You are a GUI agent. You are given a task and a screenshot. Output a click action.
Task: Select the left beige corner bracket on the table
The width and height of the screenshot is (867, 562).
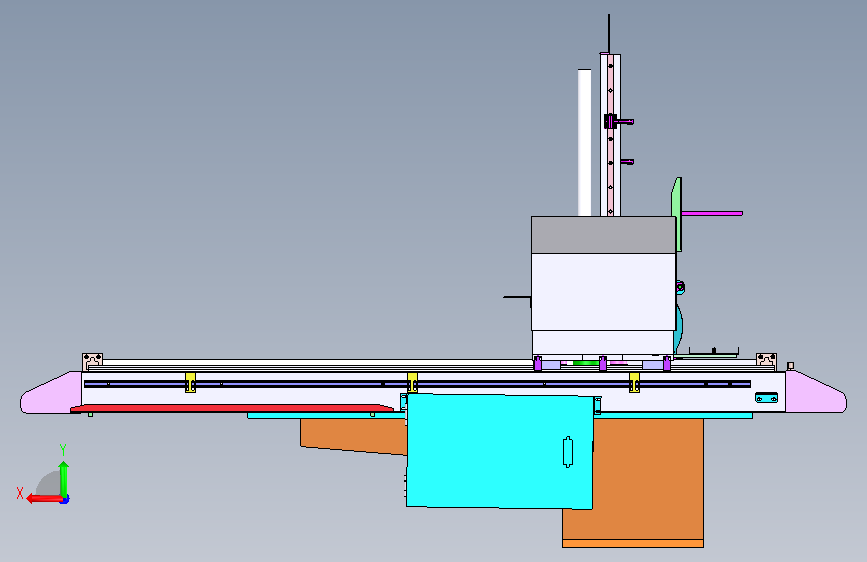pos(92,361)
